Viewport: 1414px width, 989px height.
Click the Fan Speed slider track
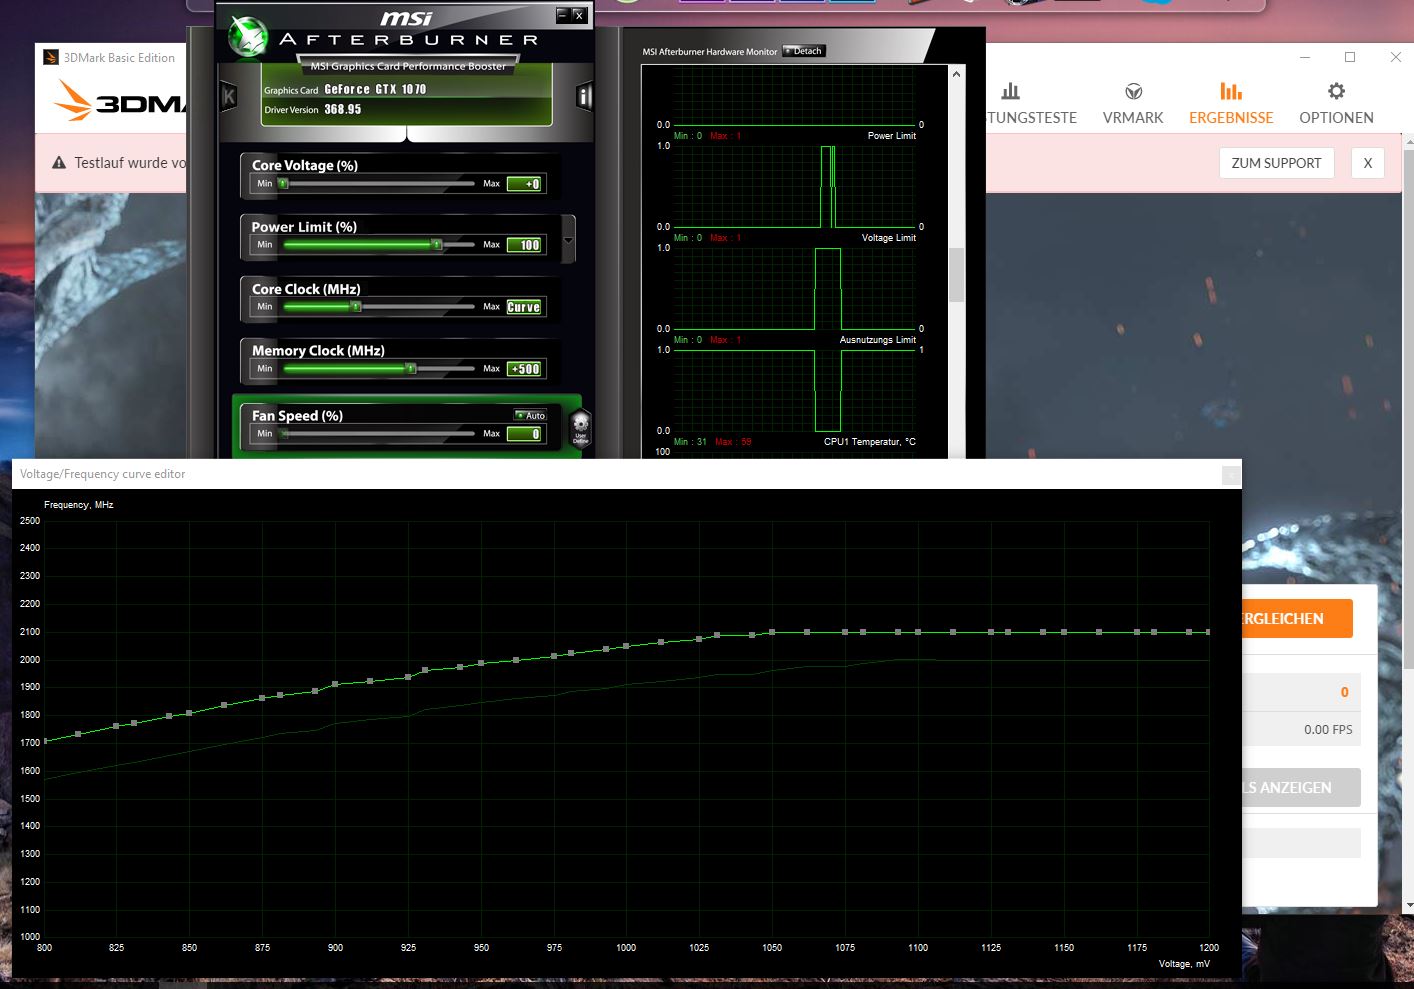378,433
